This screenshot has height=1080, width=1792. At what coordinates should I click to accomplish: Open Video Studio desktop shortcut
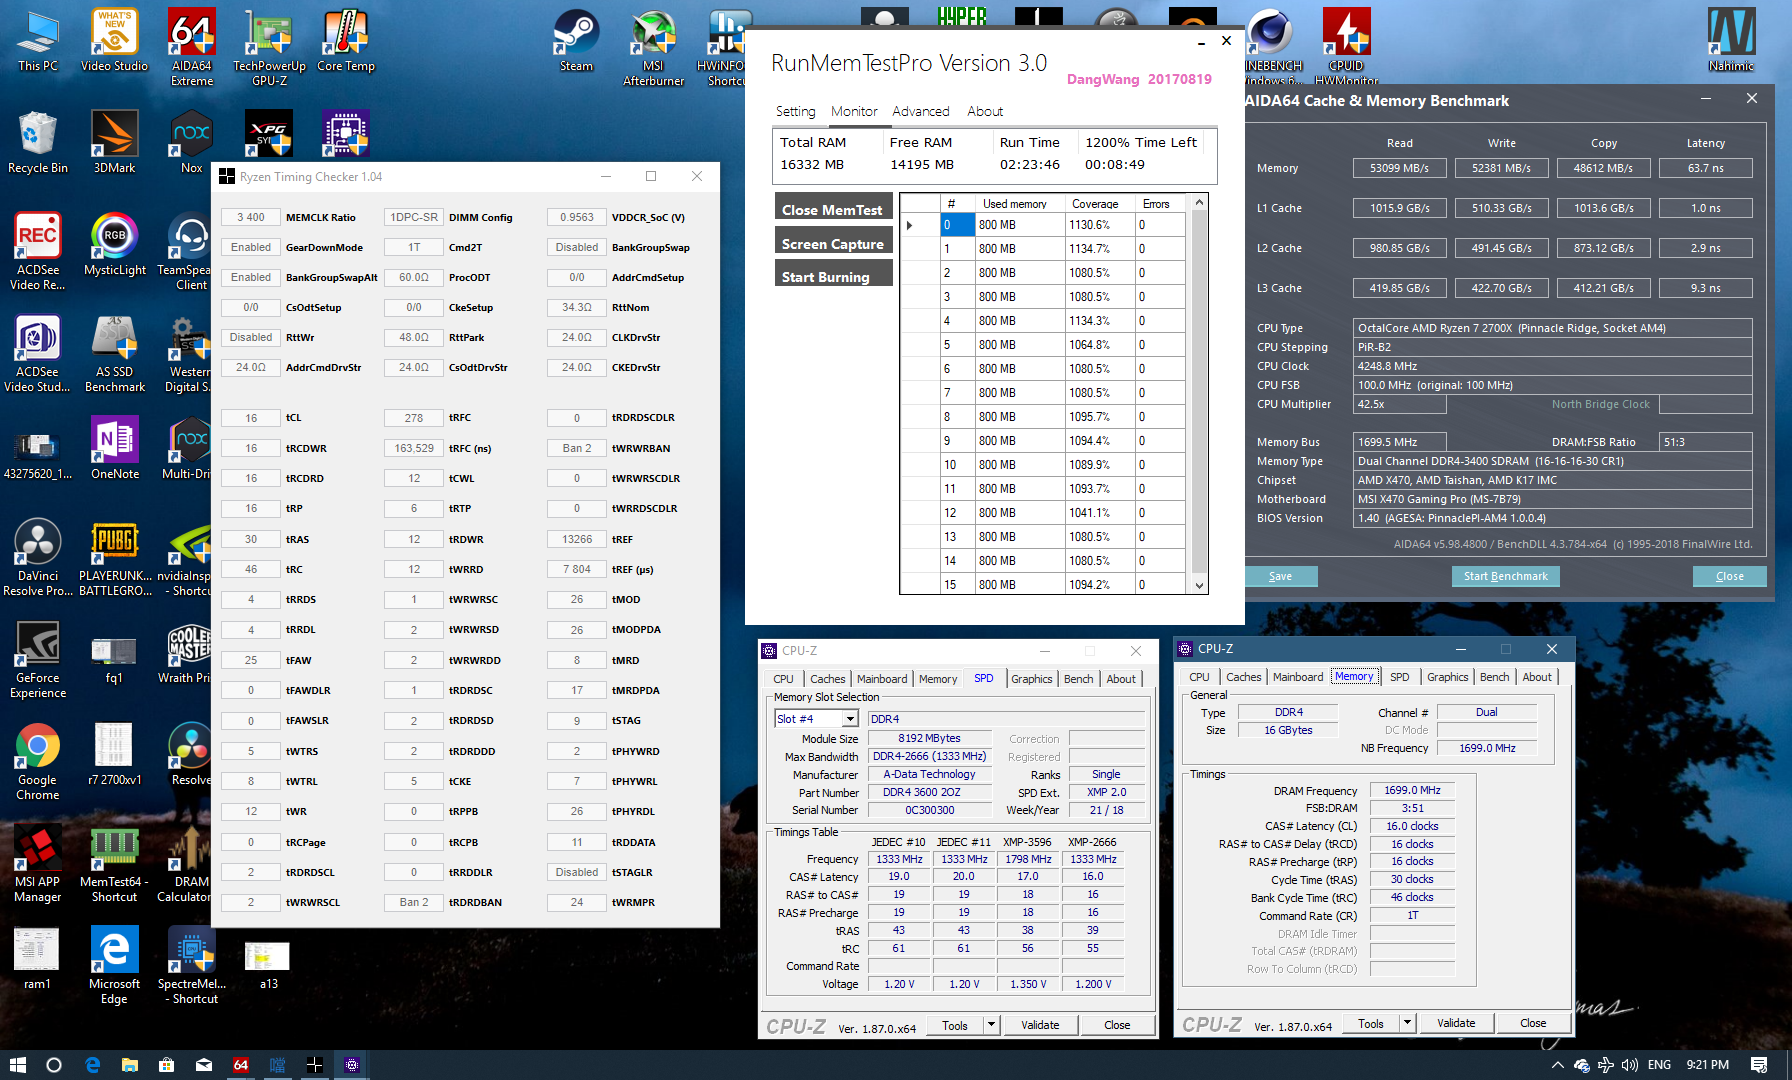coord(114,41)
